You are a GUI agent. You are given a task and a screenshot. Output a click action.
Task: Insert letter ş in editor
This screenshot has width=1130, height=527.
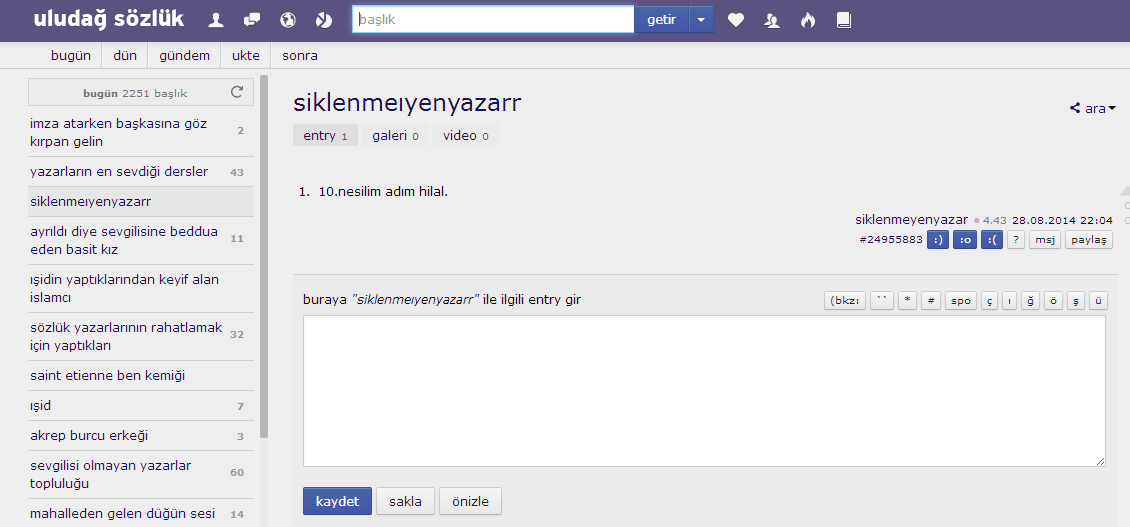1075,301
